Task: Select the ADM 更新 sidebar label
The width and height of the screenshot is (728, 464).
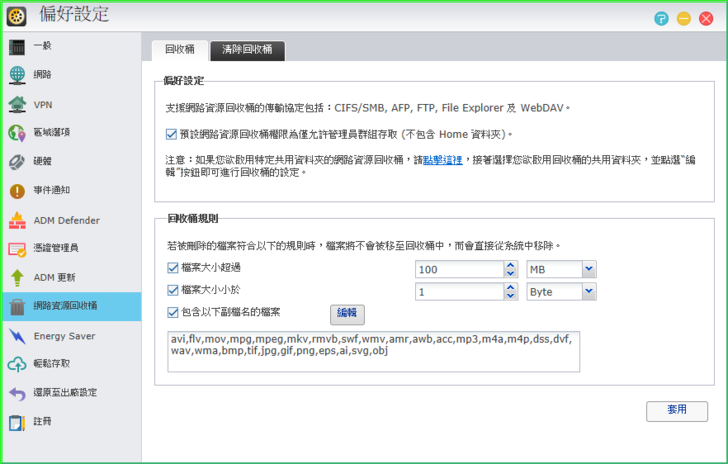Action: pos(54,277)
